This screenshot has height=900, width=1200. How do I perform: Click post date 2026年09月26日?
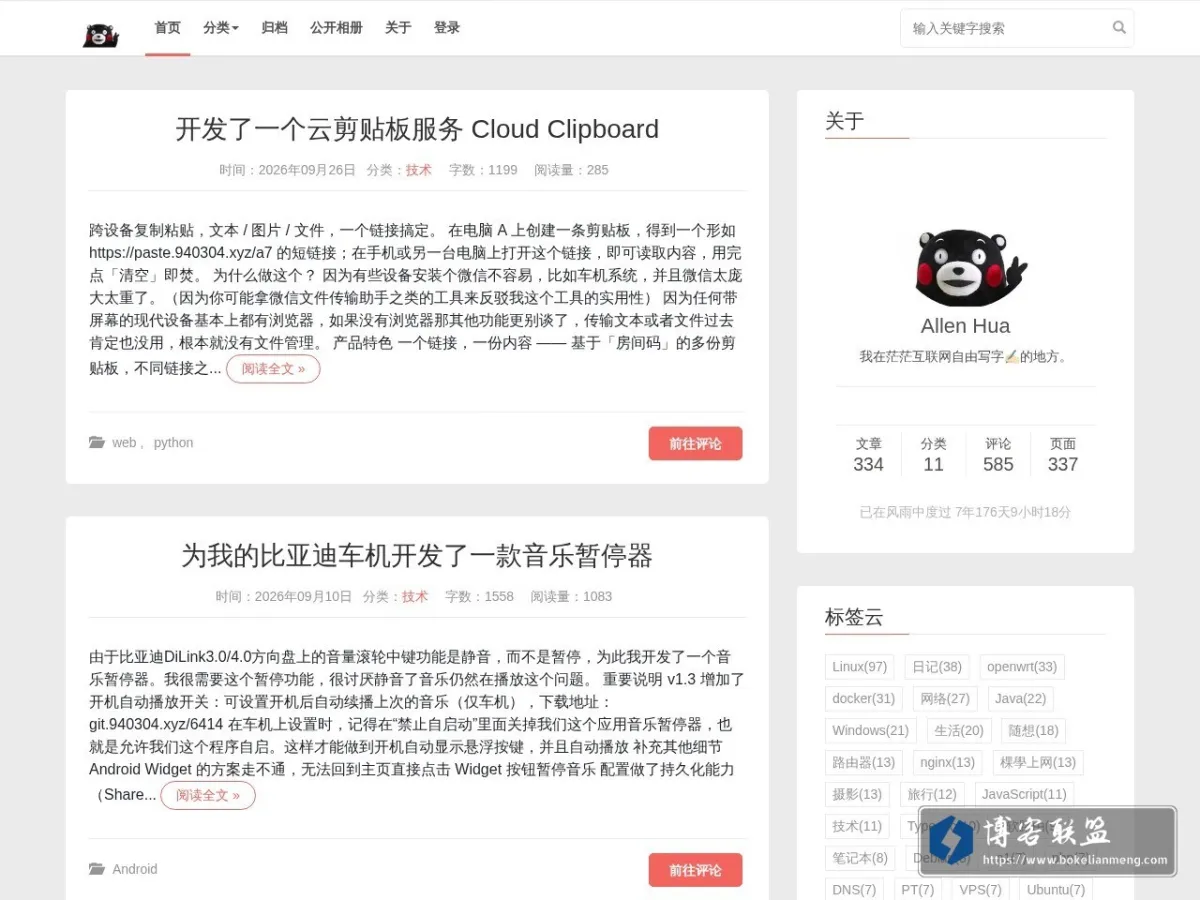(307, 170)
